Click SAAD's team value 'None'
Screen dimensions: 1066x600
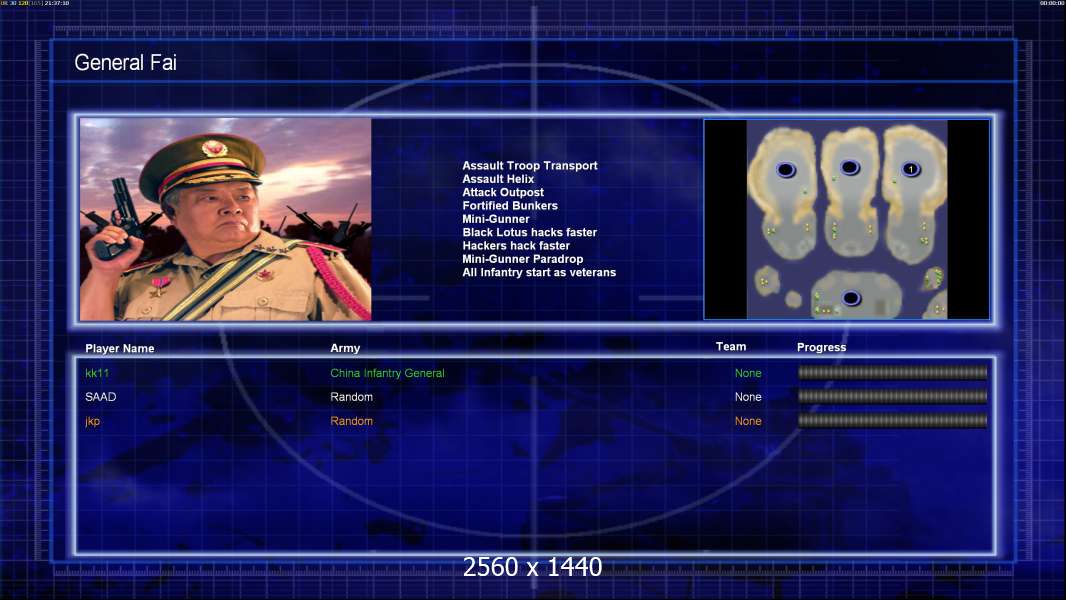[748, 397]
